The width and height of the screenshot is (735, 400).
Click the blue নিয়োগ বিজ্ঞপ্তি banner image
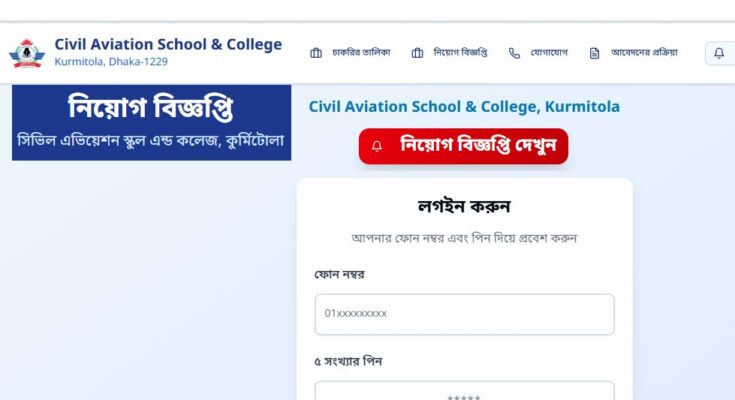tap(151, 122)
